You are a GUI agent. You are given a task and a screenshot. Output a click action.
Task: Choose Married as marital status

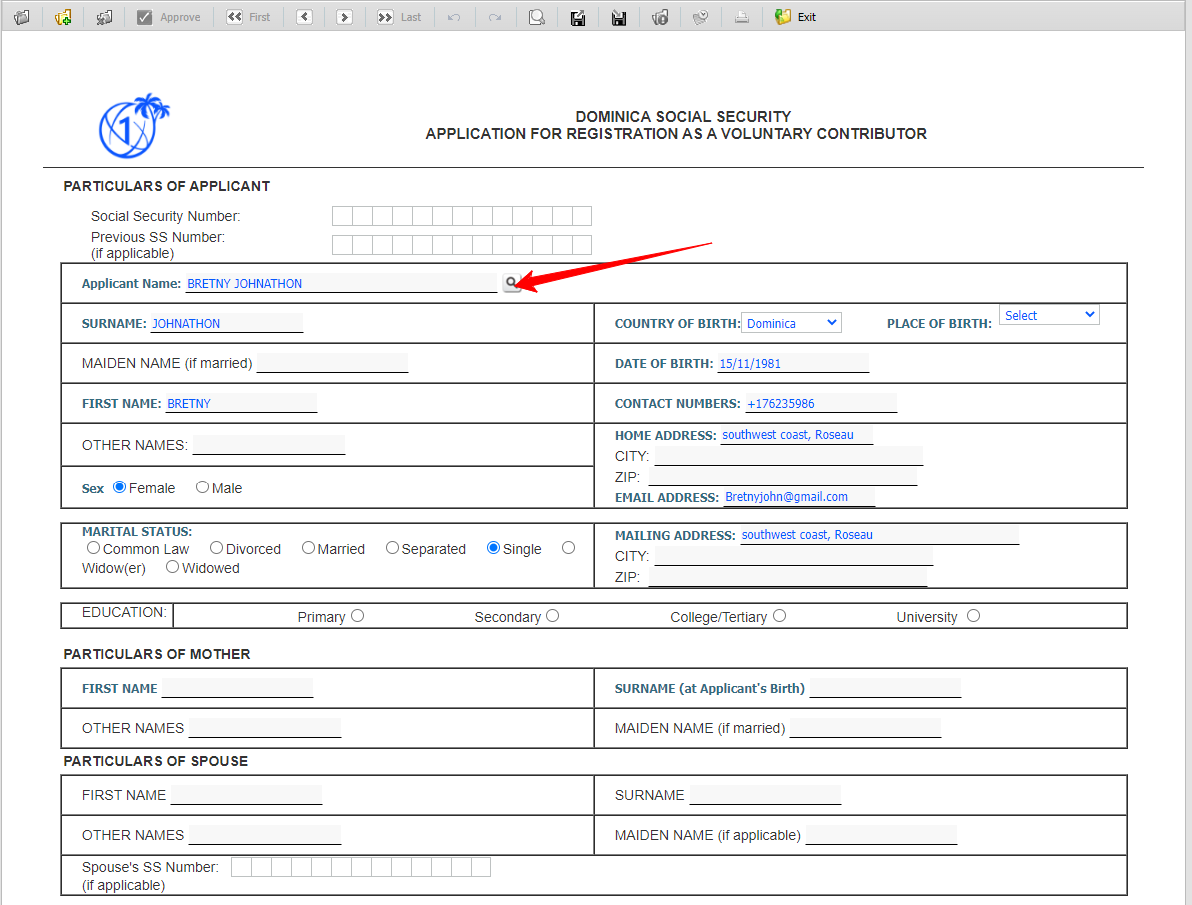point(309,548)
